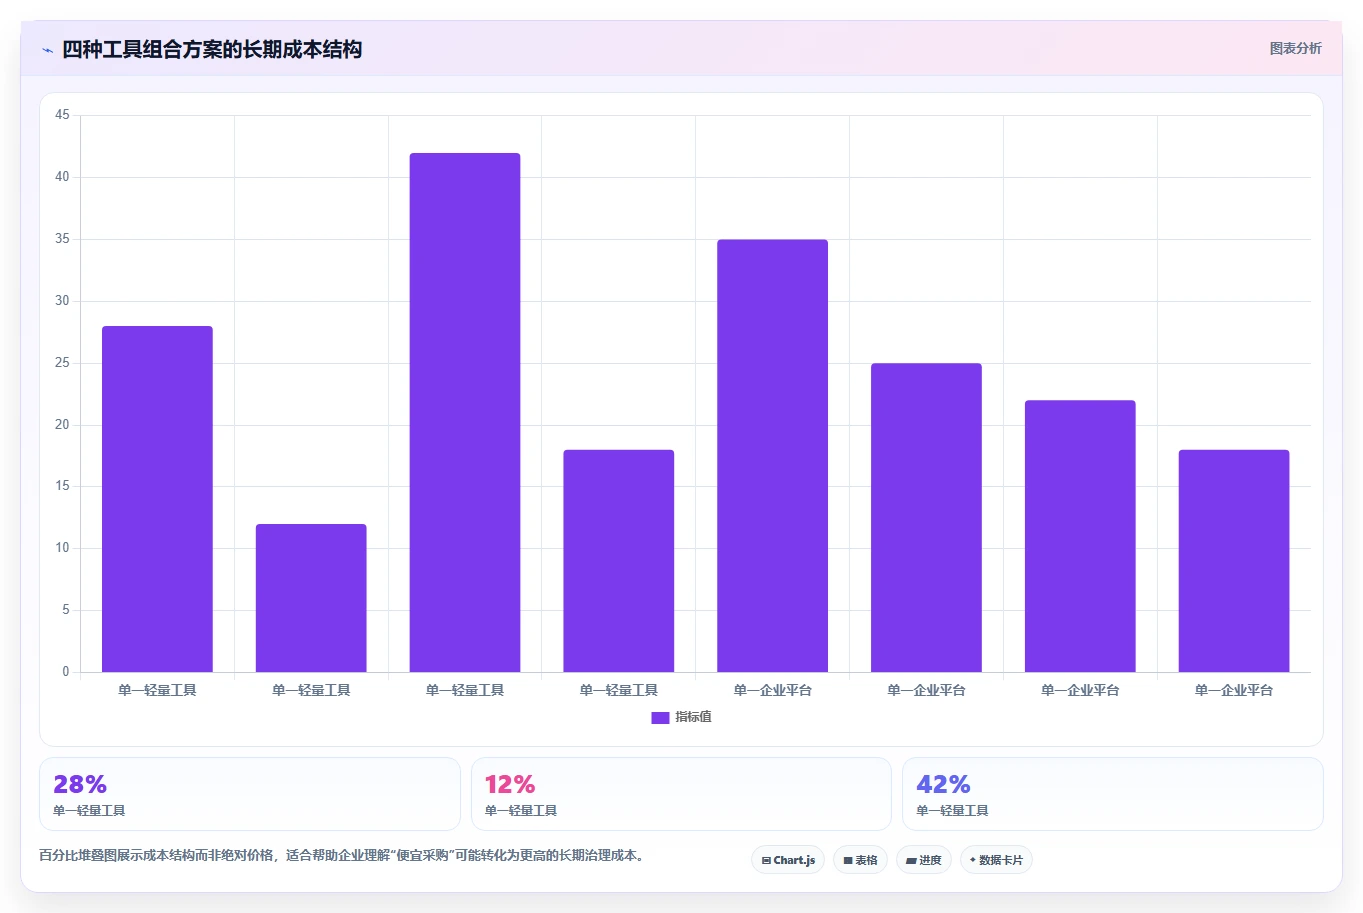Screen dimensions: 1363x913
Task: Click the 表格 tag chip
Action: point(860,860)
